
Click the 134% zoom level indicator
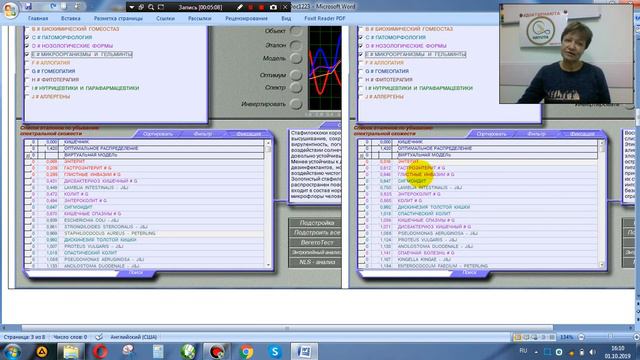click(x=567, y=337)
